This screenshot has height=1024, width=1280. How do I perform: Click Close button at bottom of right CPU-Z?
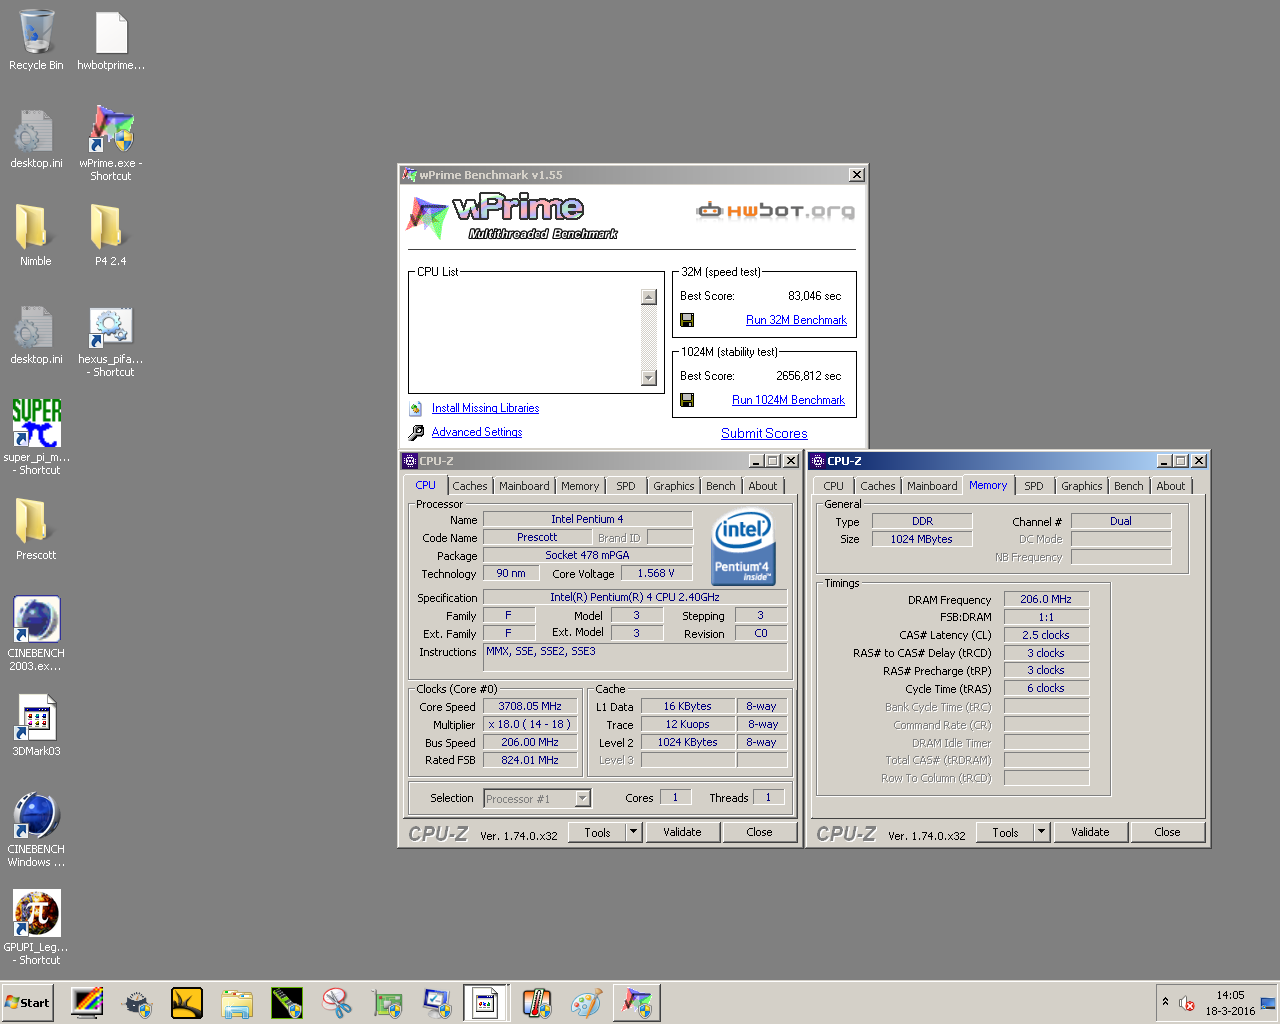1167,832
